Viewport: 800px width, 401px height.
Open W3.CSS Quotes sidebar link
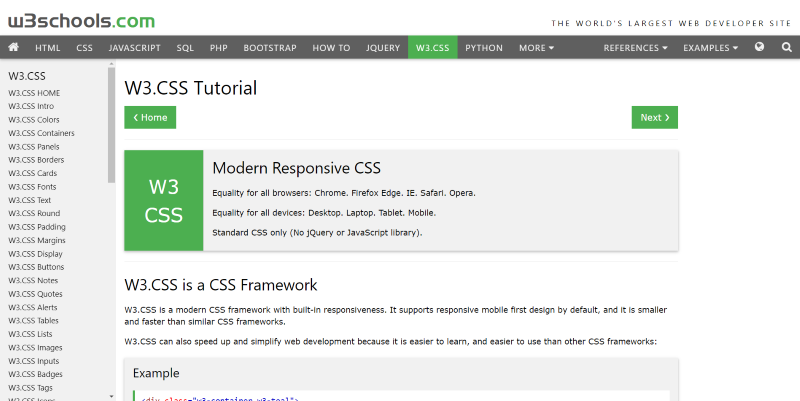[35, 294]
